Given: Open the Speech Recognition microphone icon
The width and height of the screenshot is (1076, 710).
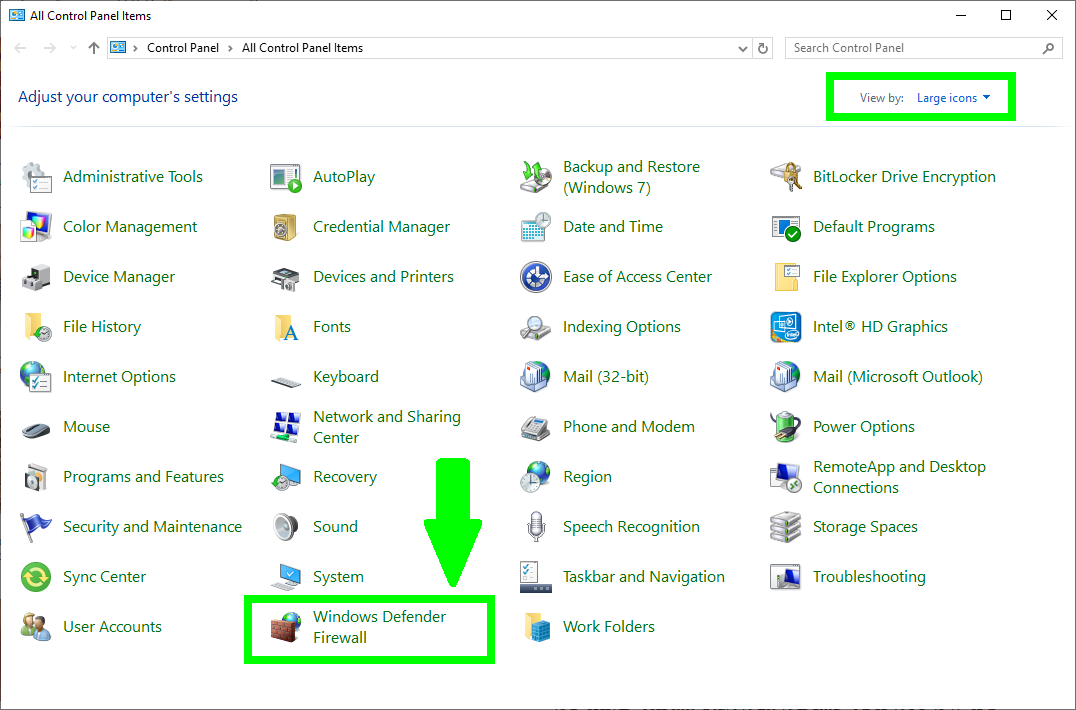Looking at the screenshot, I should [x=536, y=527].
